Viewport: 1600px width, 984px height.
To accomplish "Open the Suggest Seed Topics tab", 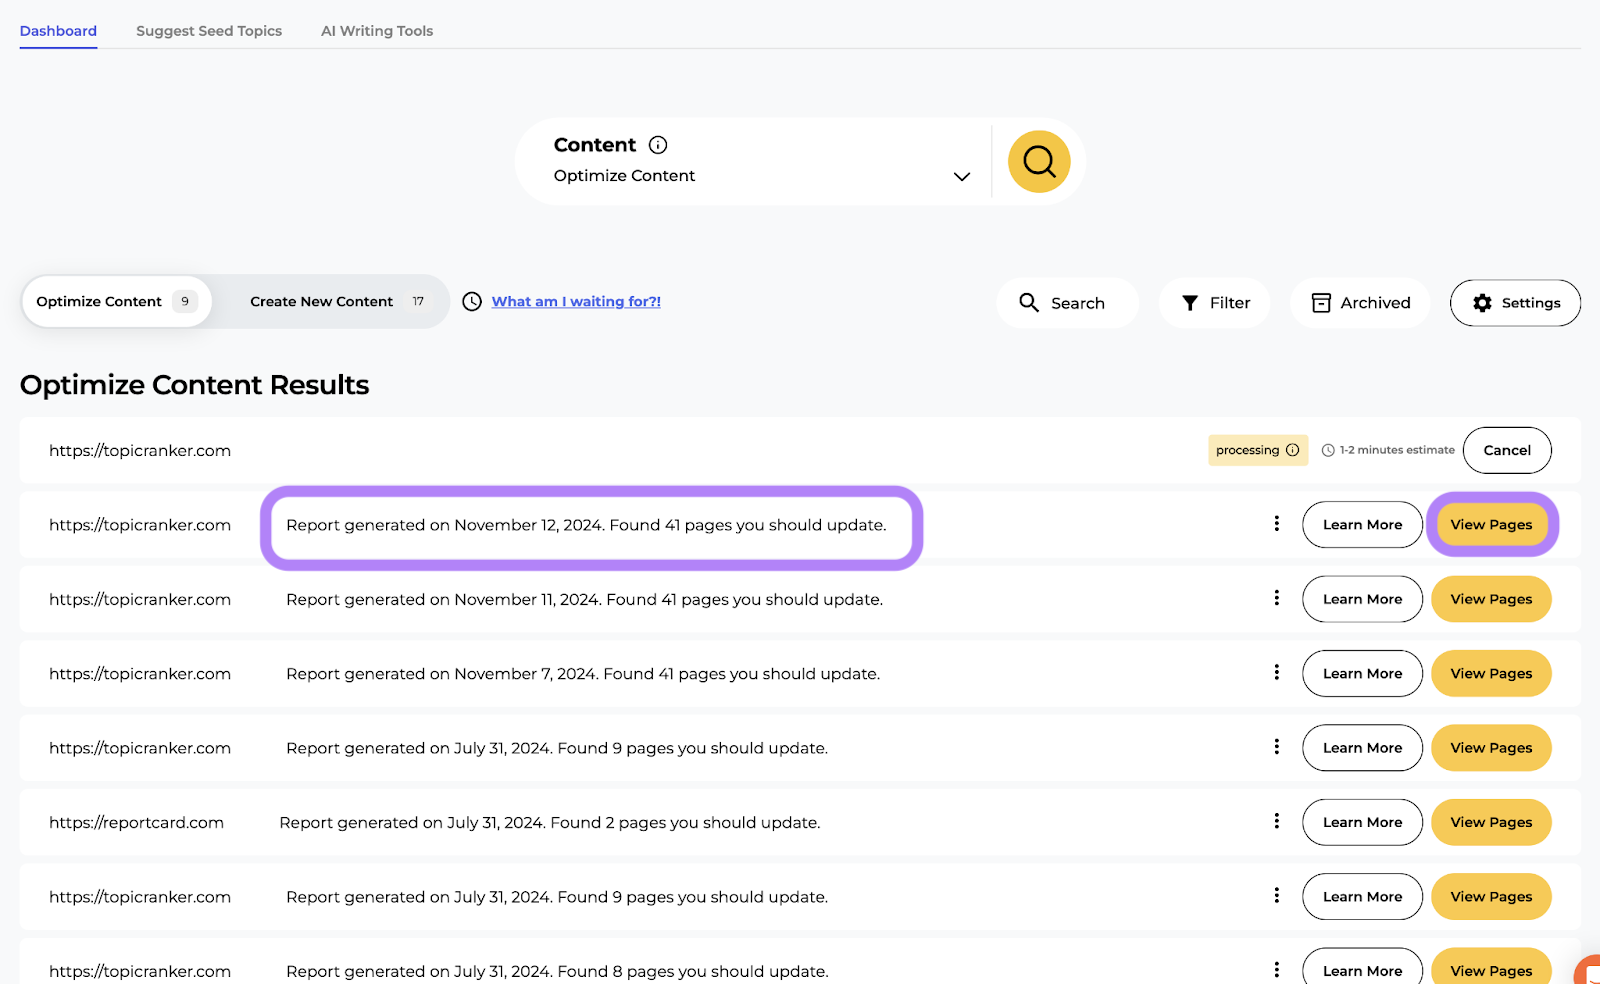I will (209, 31).
